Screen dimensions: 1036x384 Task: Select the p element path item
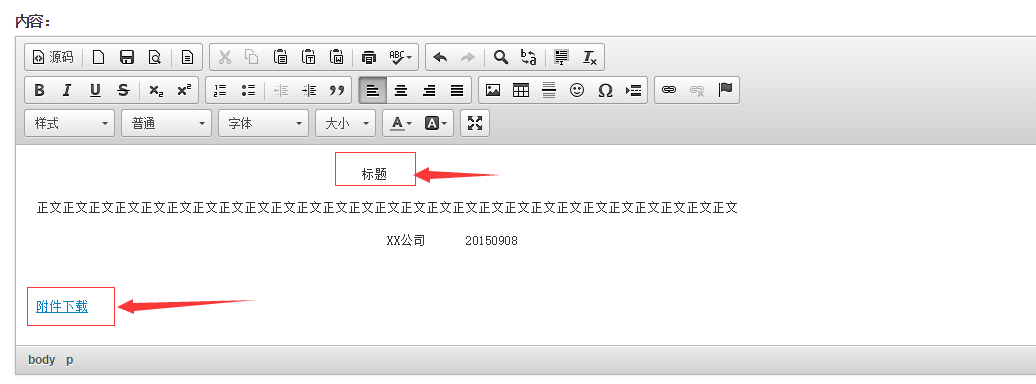(69, 360)
